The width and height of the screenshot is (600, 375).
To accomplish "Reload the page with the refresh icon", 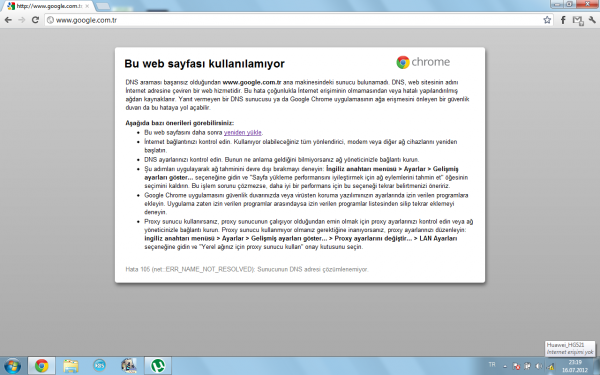I will (35, 20).
